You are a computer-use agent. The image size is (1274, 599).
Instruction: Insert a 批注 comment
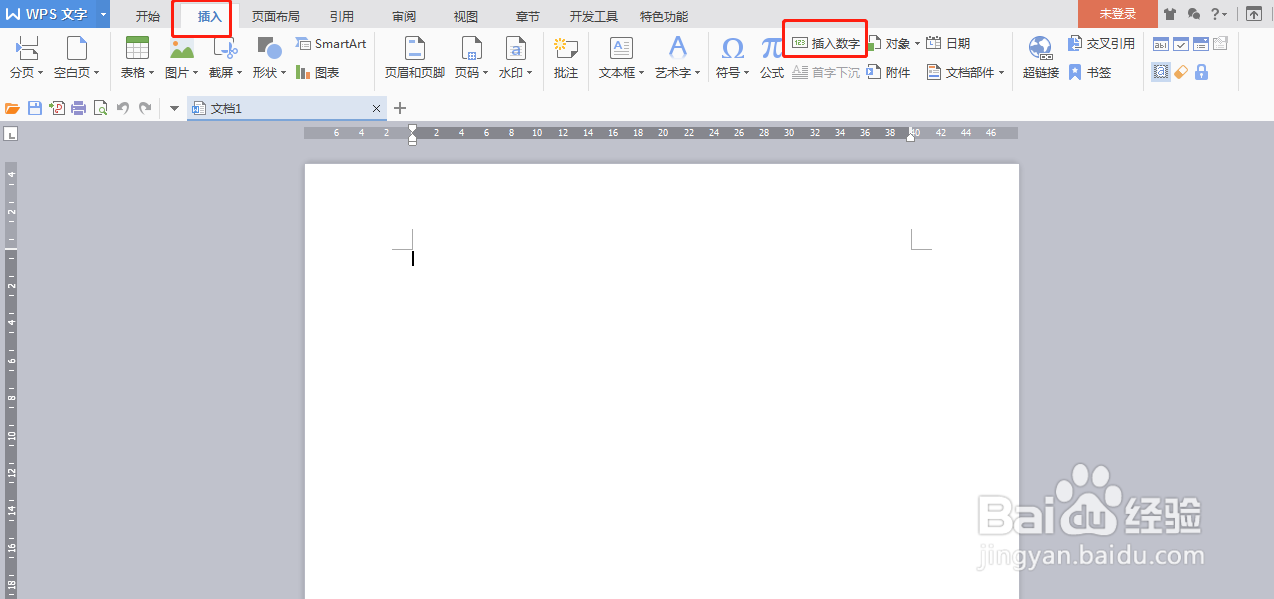pyautogui.click(x=566, y=57)
